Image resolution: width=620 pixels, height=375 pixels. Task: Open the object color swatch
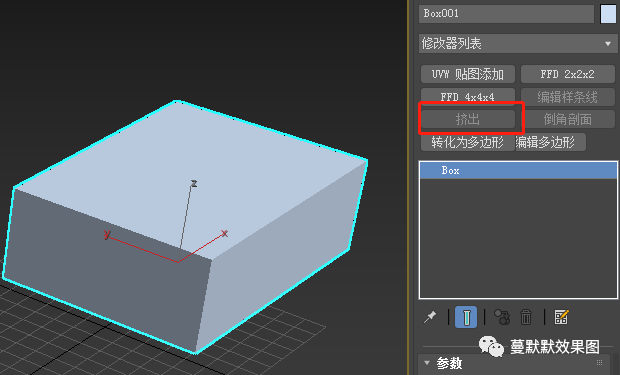click(608, 14)
